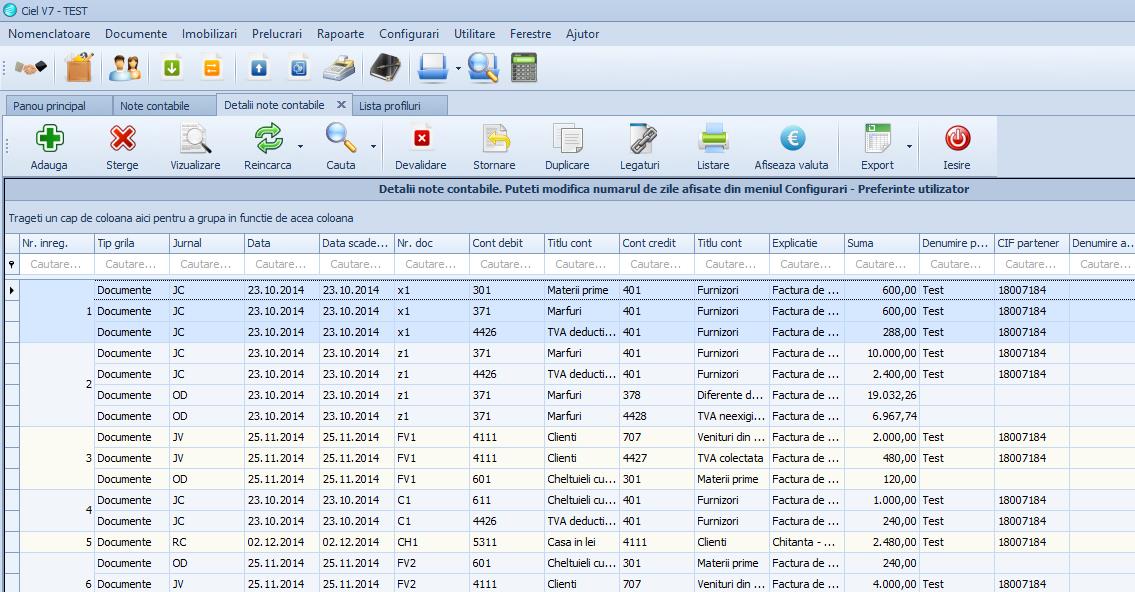Sort by the Cont debit column header
This screenshot has height=592, width=1135.
[507, 243]
